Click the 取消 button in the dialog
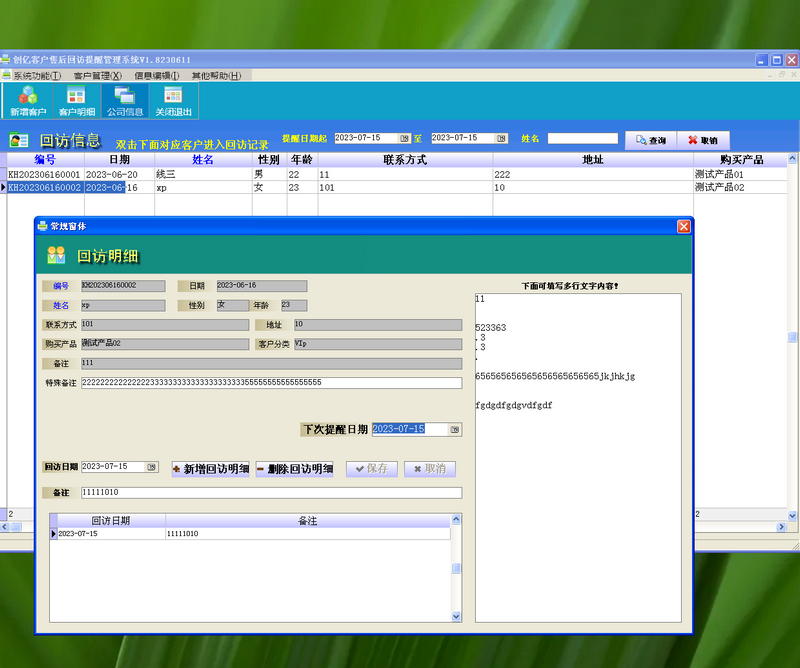 [430, 468]
